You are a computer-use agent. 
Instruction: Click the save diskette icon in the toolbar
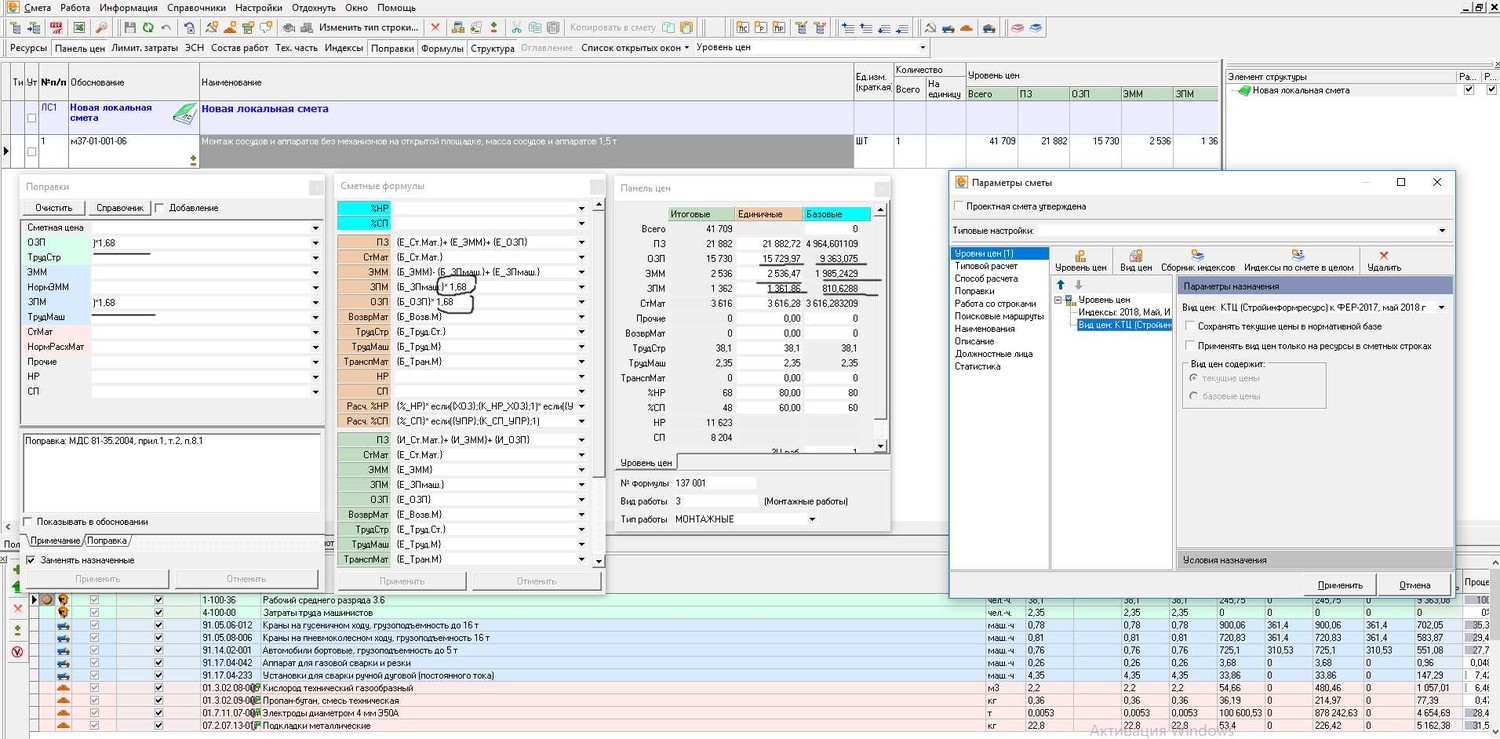[130, 28]
